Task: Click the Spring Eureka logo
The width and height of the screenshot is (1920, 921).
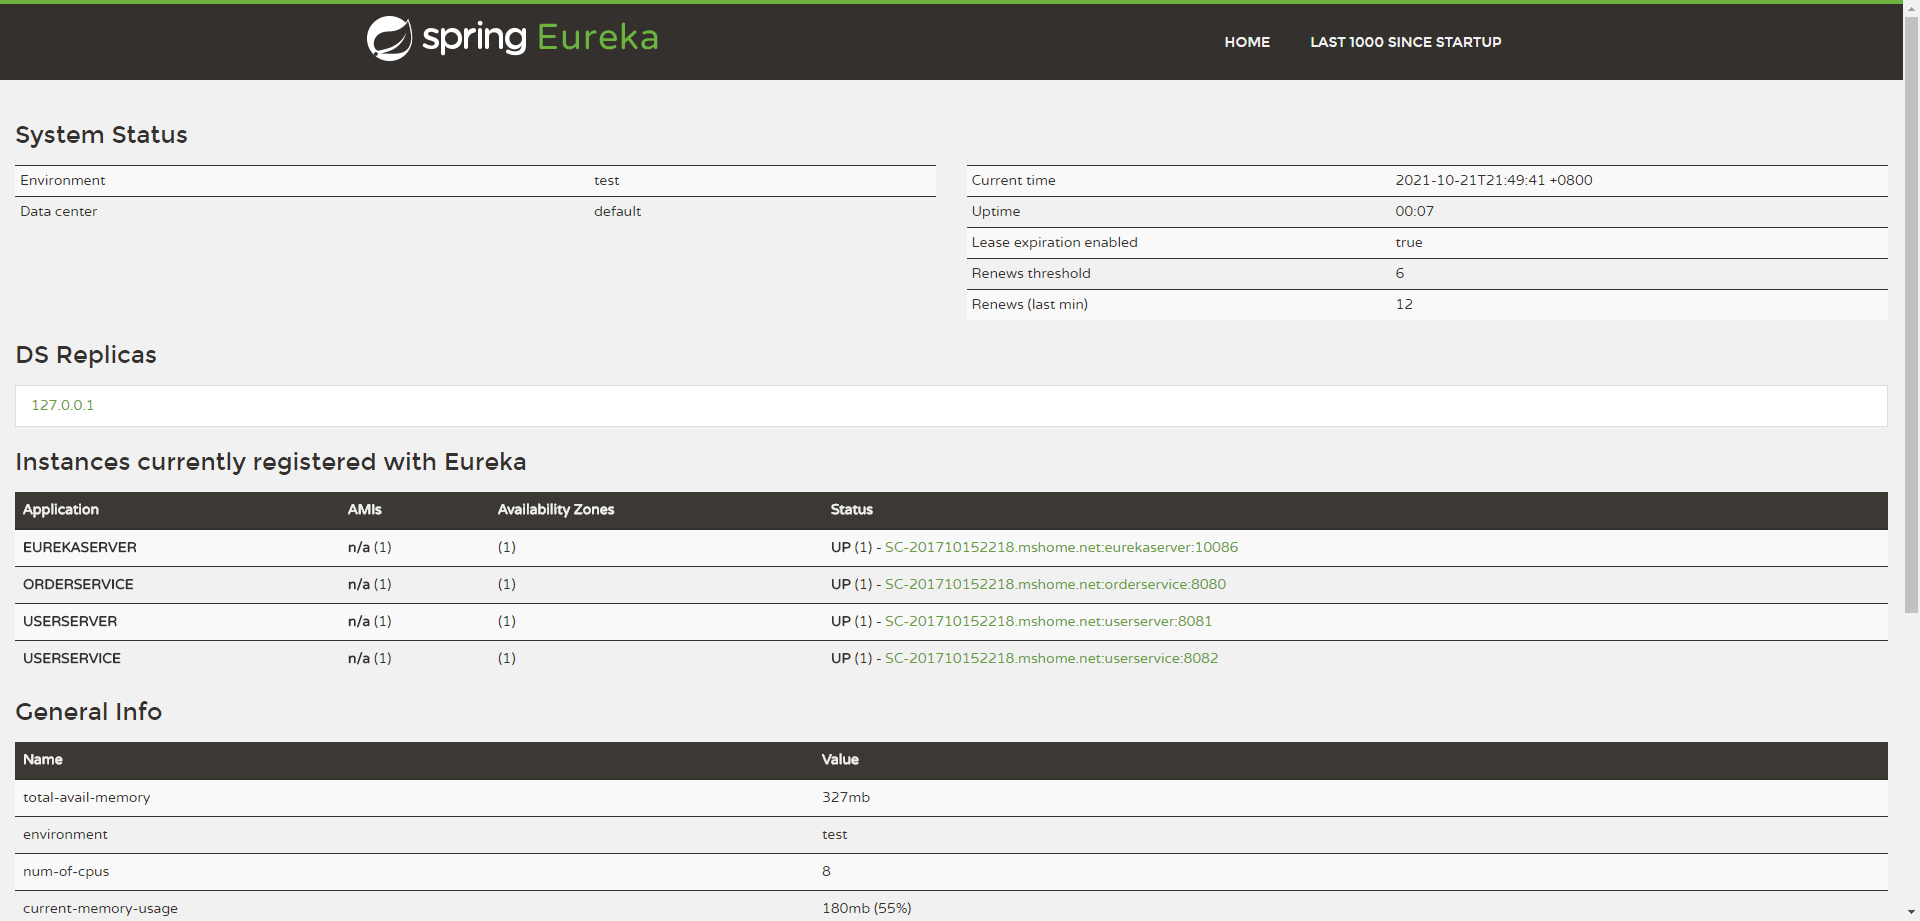Action: (x=512, y=38)
